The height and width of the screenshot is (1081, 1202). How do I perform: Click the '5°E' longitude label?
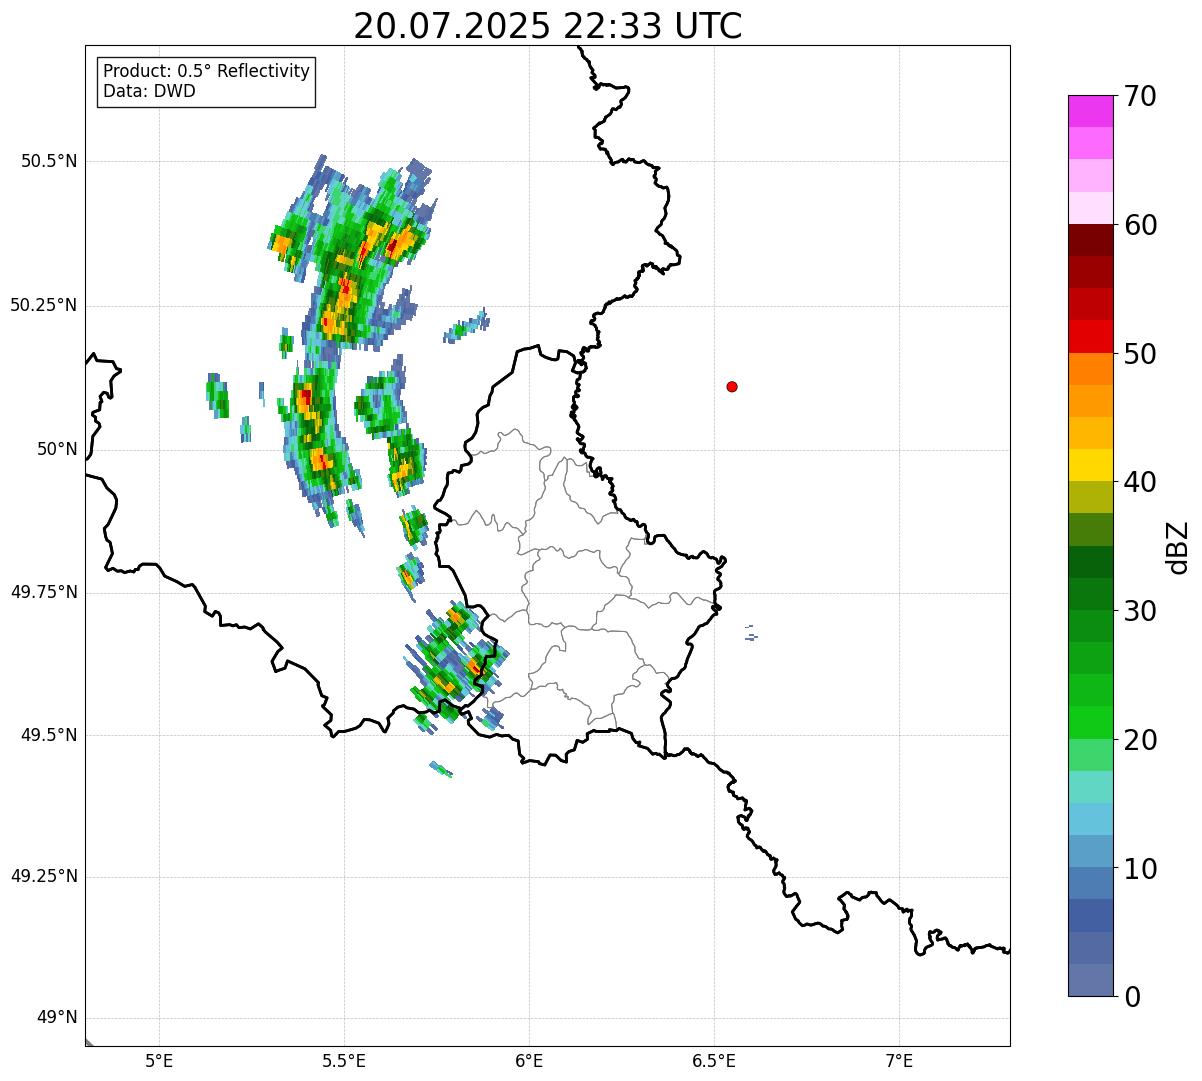point(159,1060)
